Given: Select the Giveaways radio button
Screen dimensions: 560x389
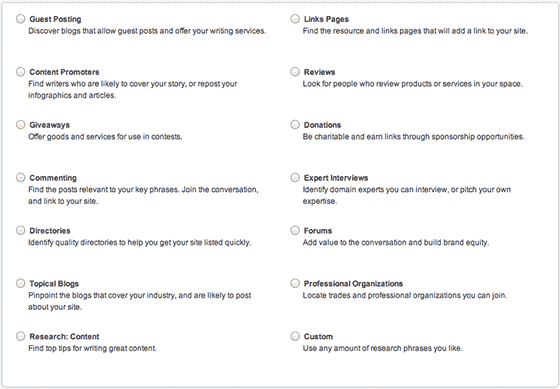Looking at the screenshot, I should pyautogui.click(x=21, y=124).
